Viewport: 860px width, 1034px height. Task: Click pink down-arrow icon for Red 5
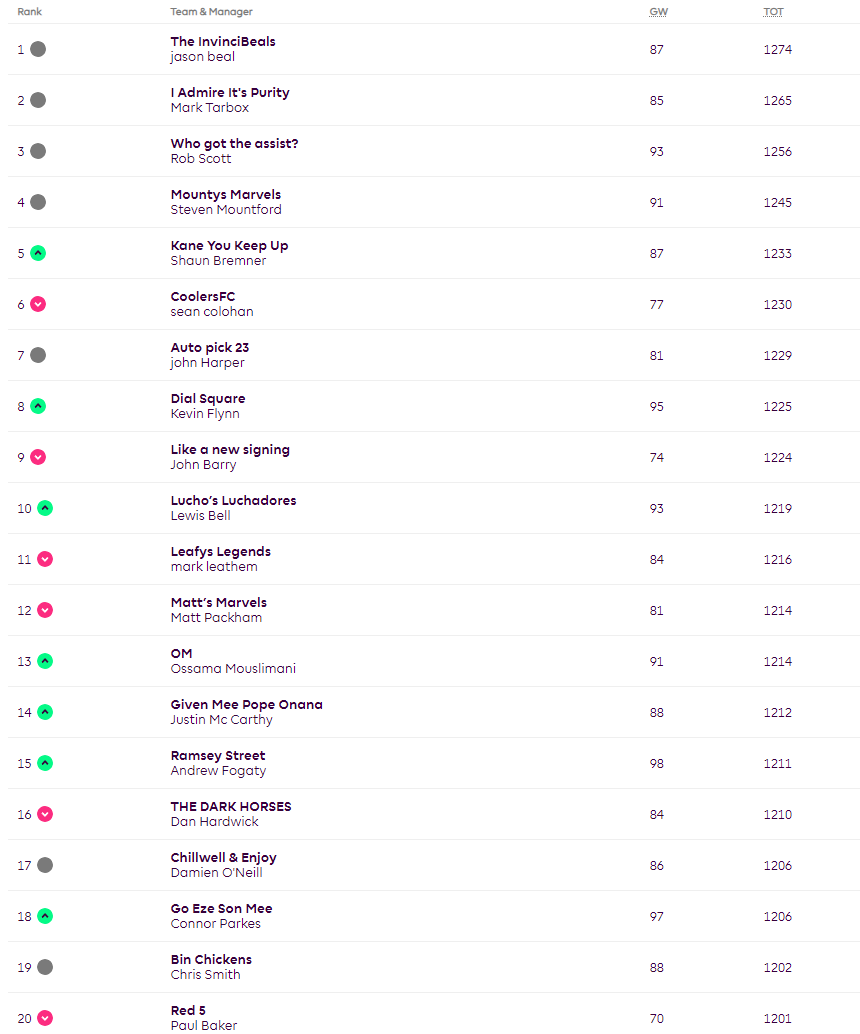coord(45,1018)
